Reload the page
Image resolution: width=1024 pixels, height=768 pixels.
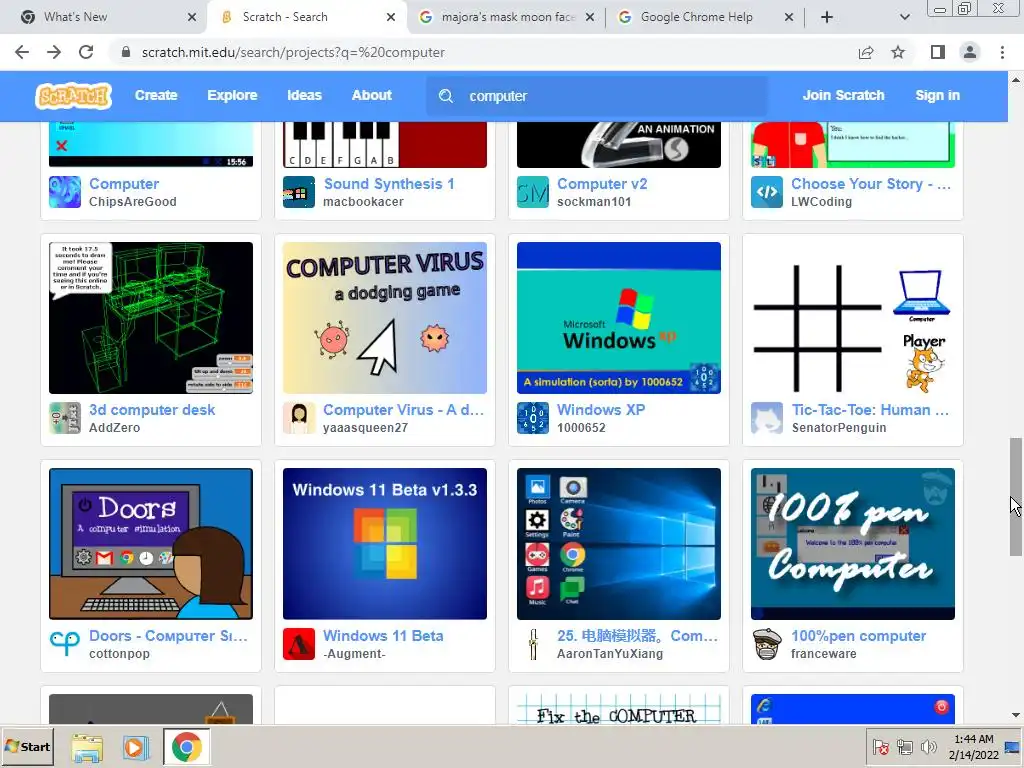86,52
